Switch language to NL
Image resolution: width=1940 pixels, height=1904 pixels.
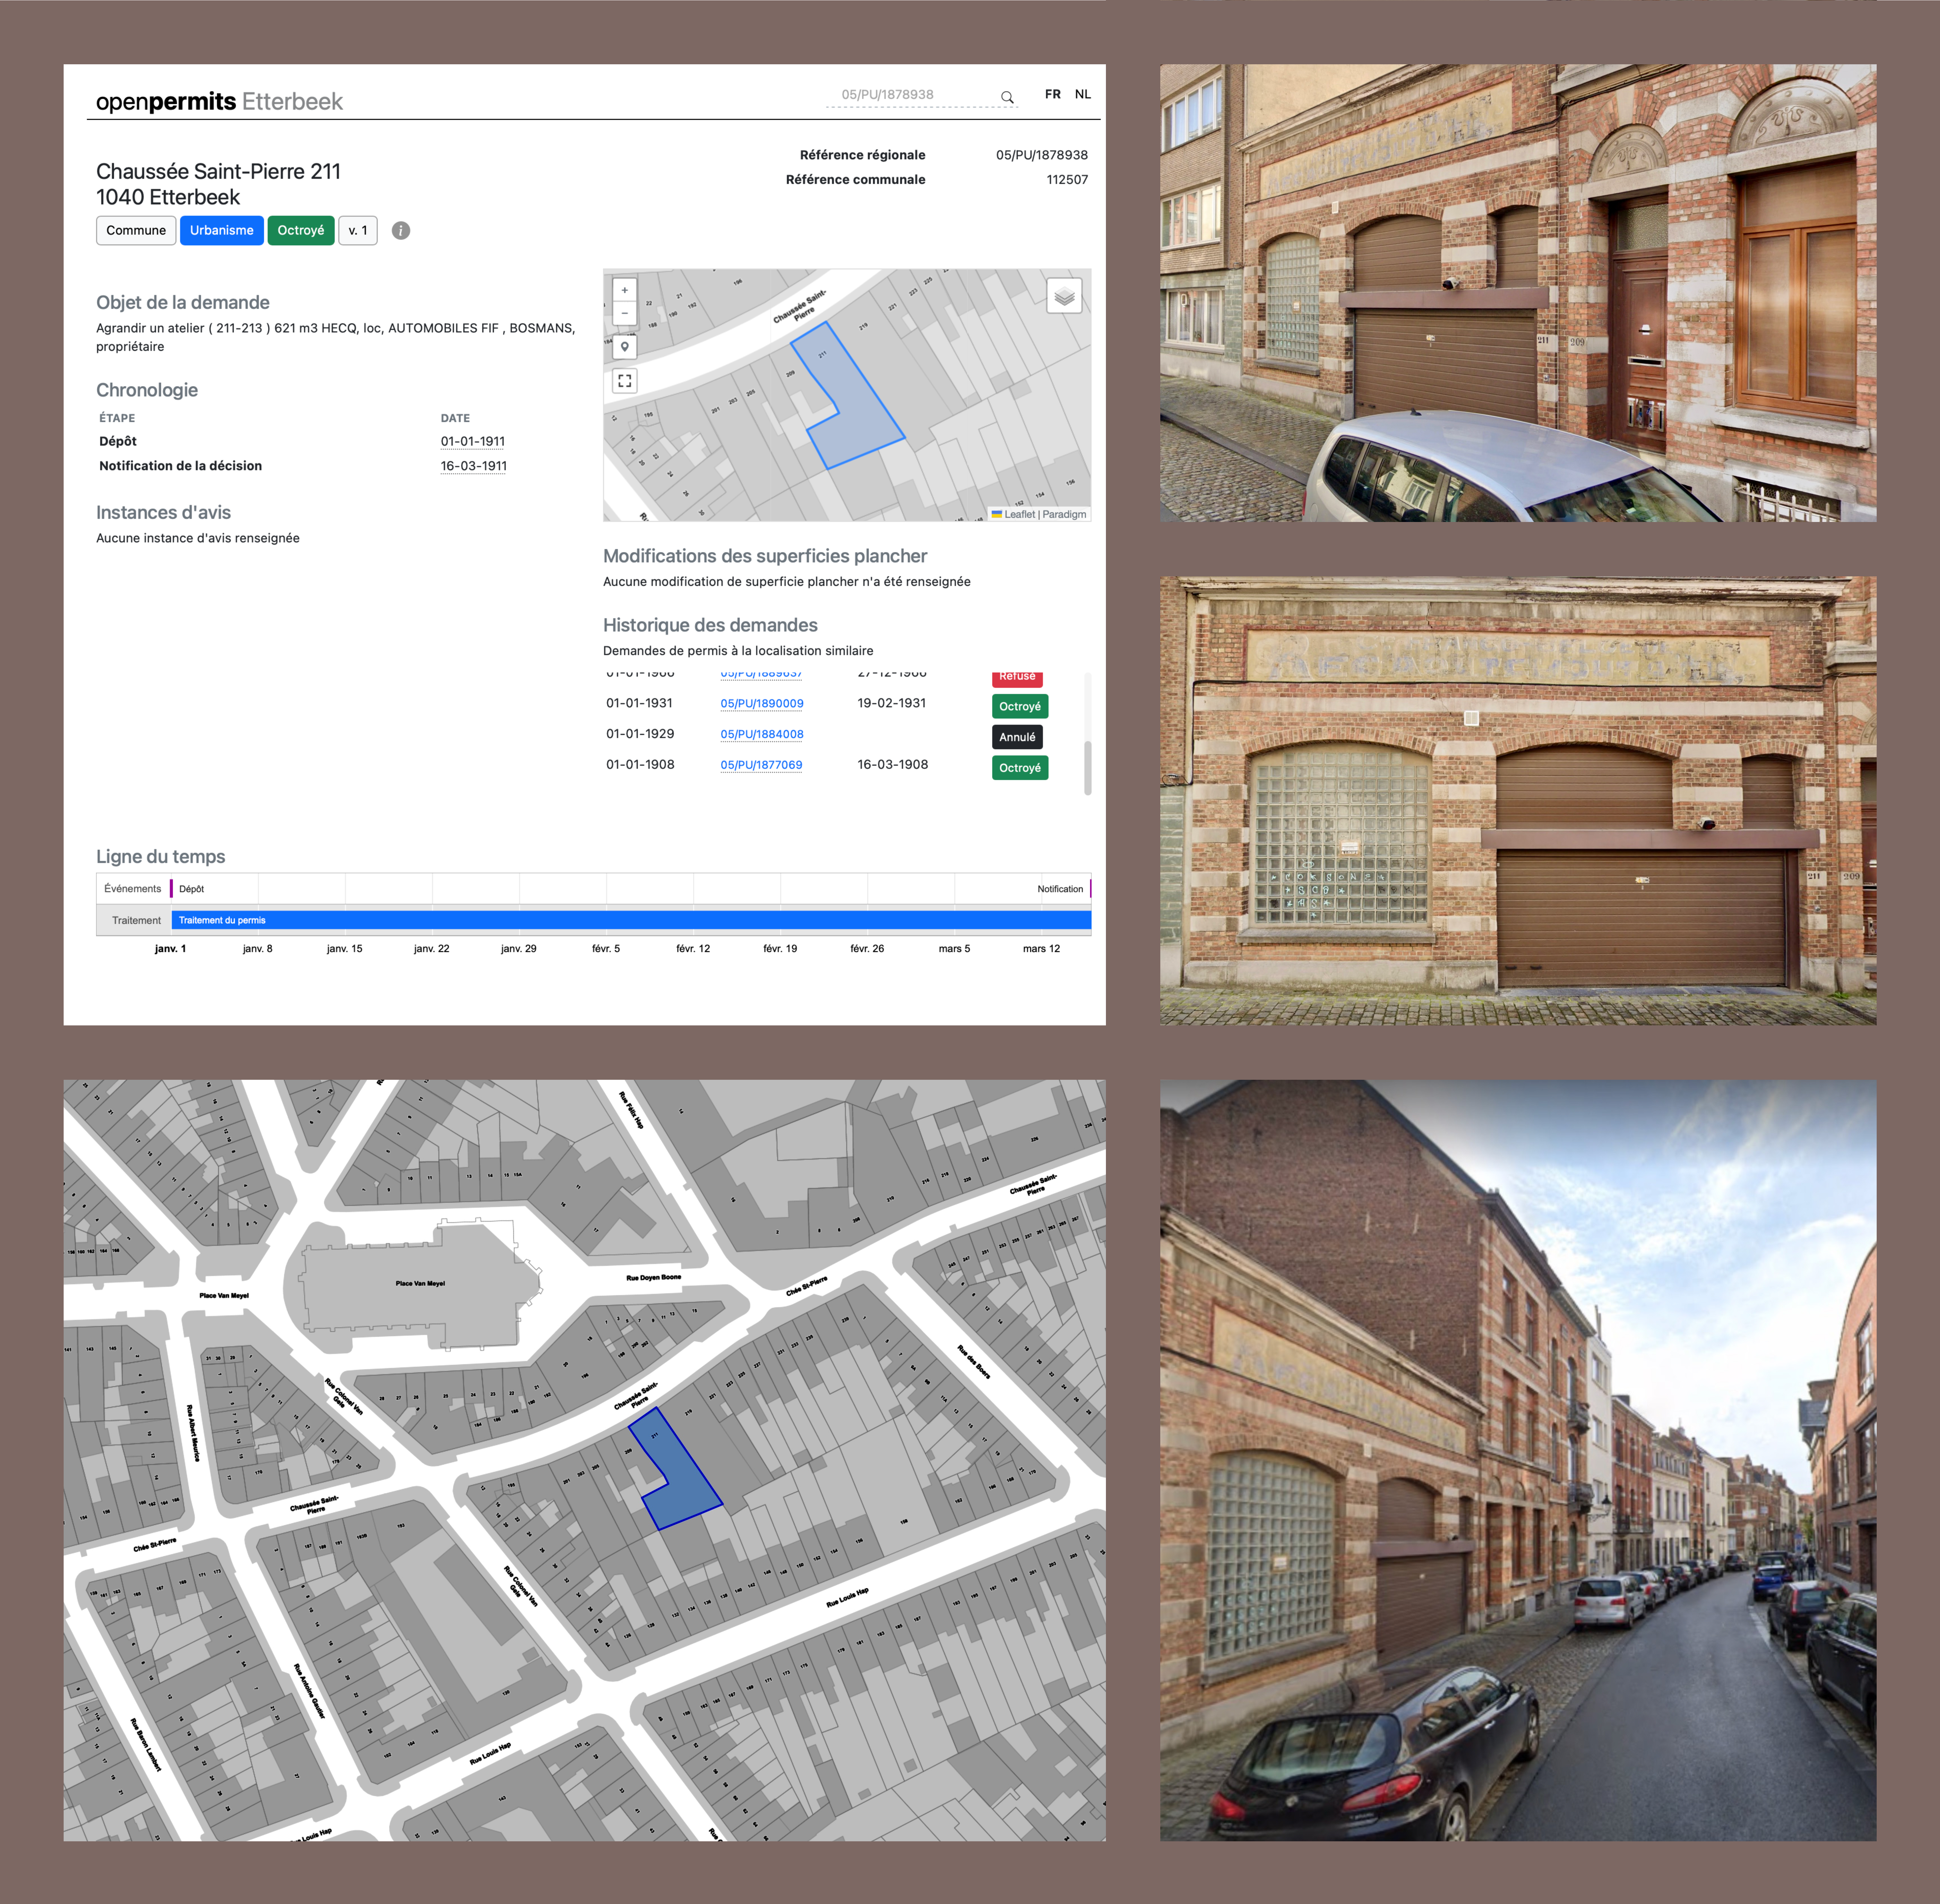(1083, 94)
